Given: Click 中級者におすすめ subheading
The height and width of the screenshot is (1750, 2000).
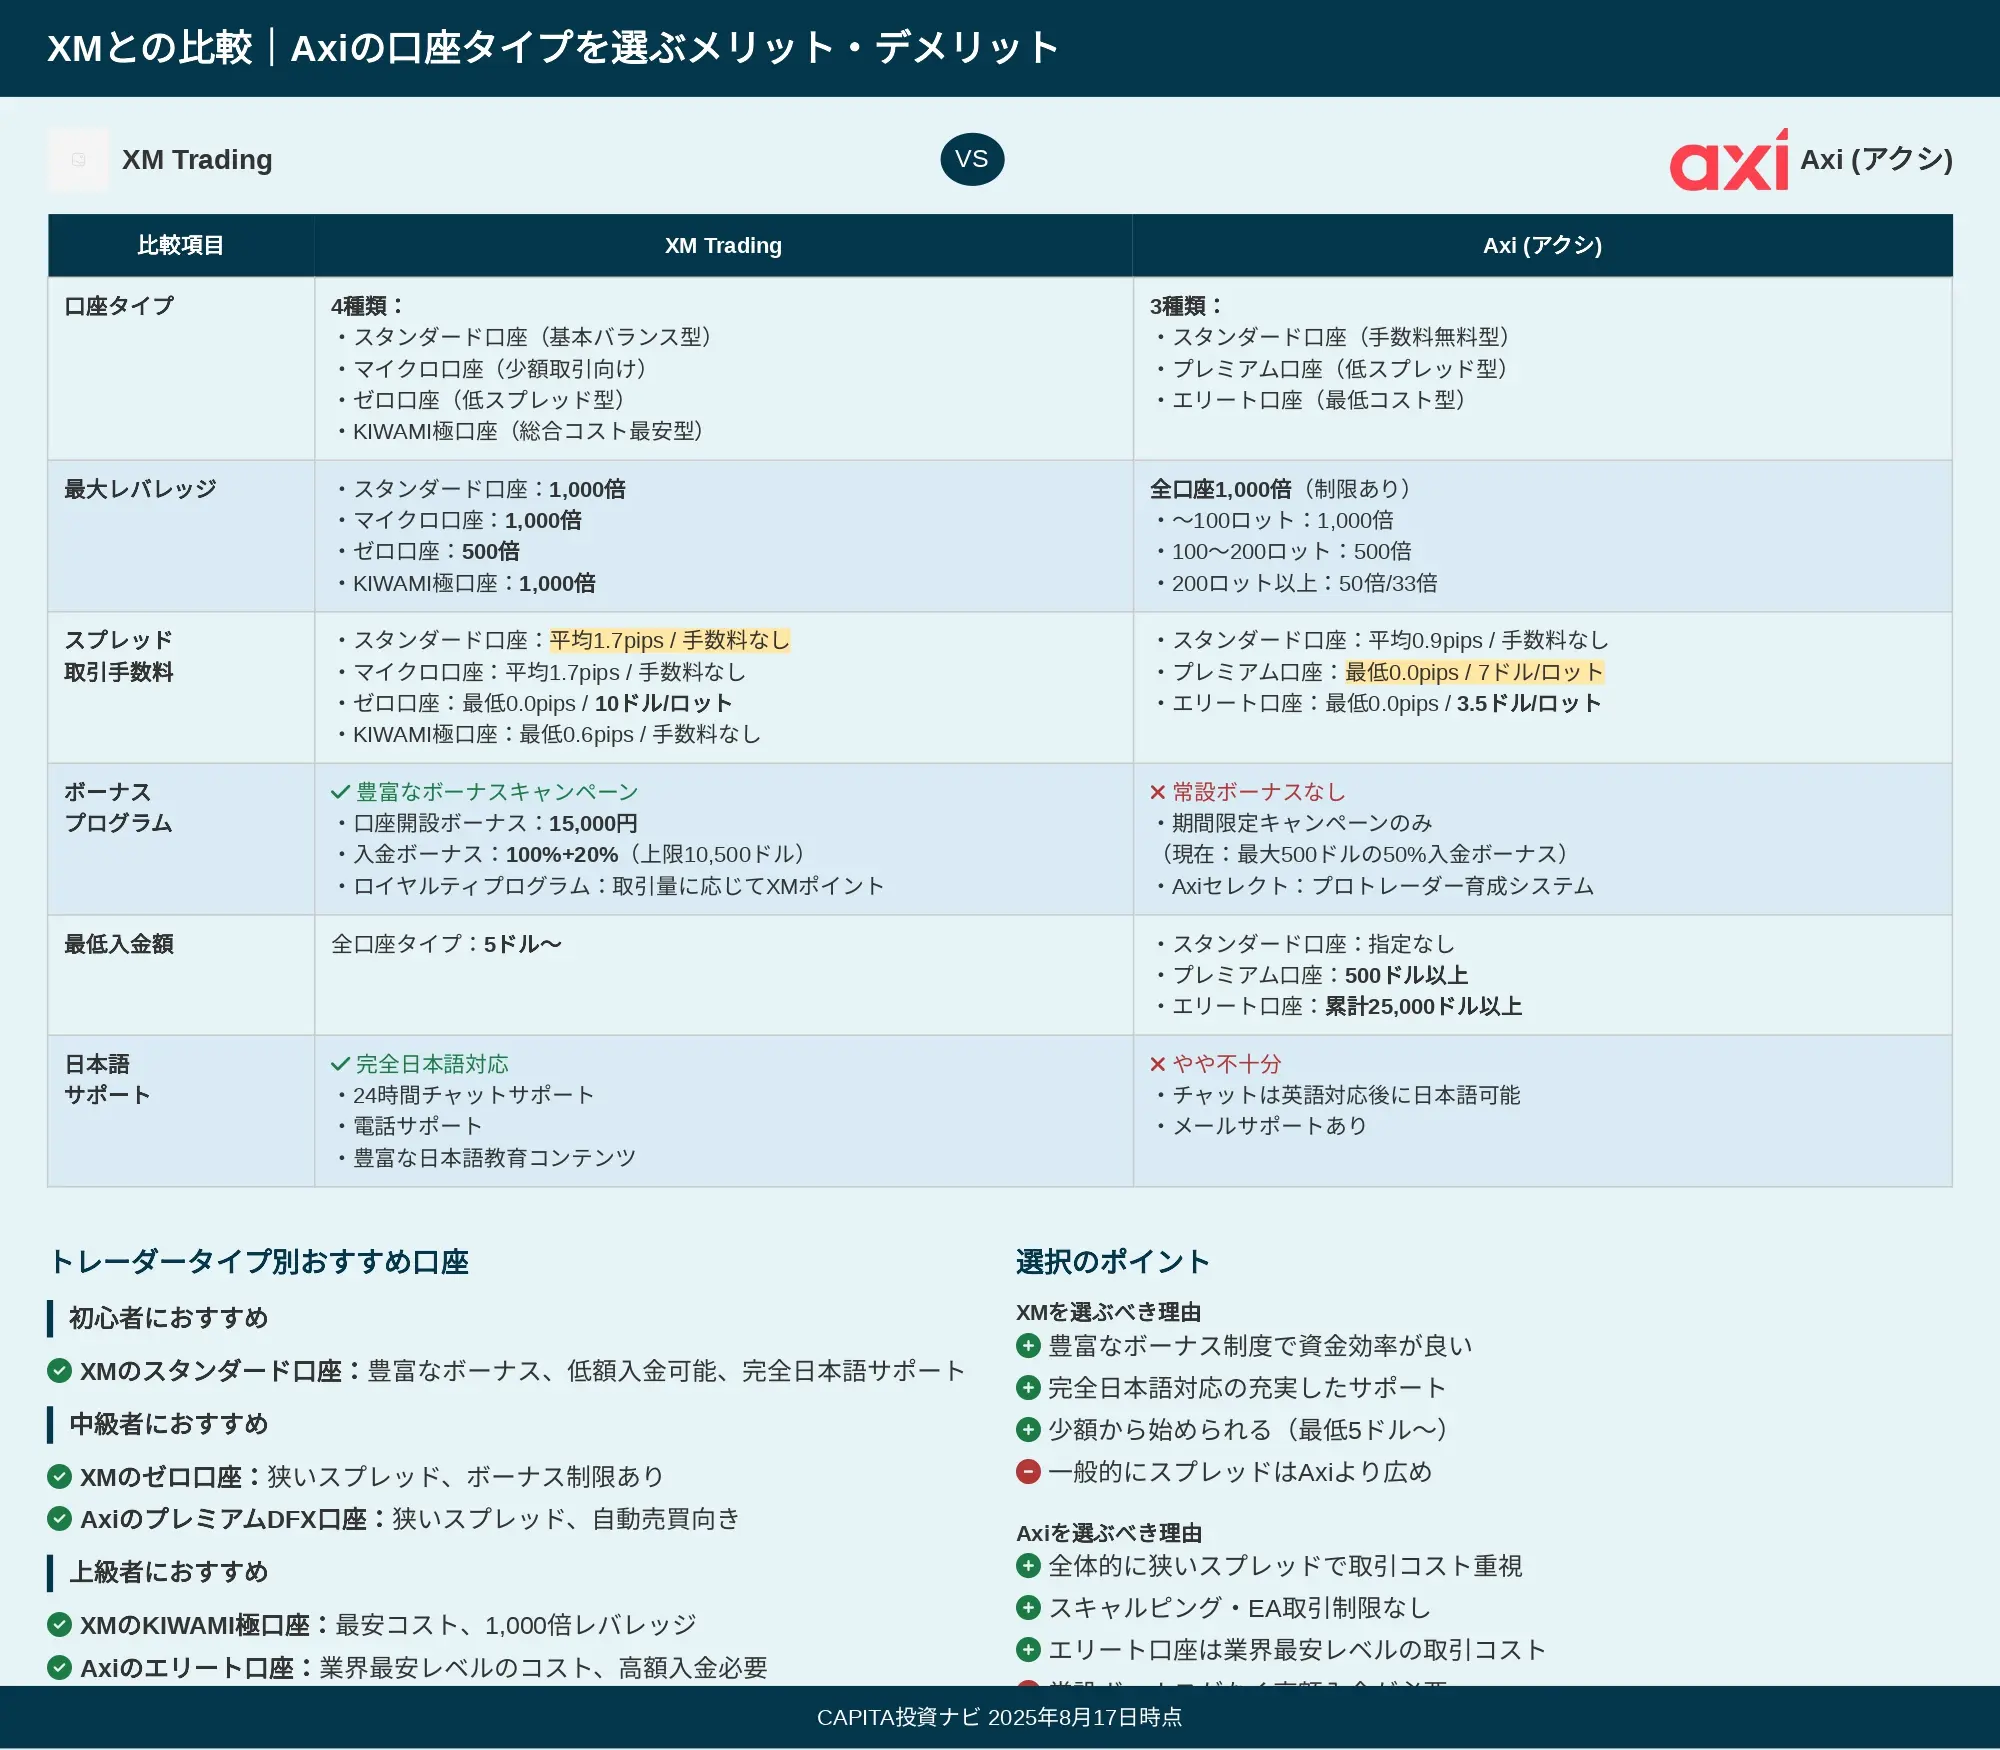Looking at the screenshot, I should pos(169,1424).
